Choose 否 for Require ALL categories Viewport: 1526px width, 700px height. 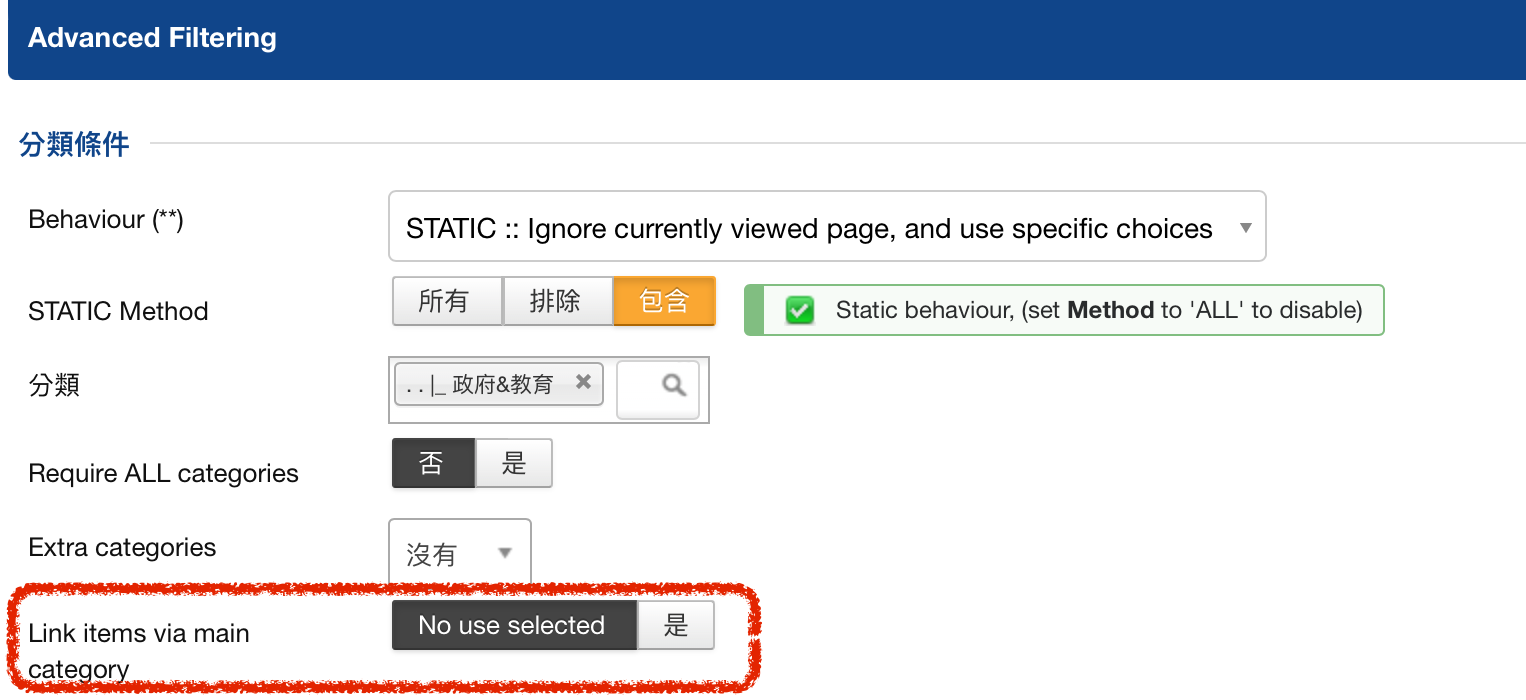[433, 464]
